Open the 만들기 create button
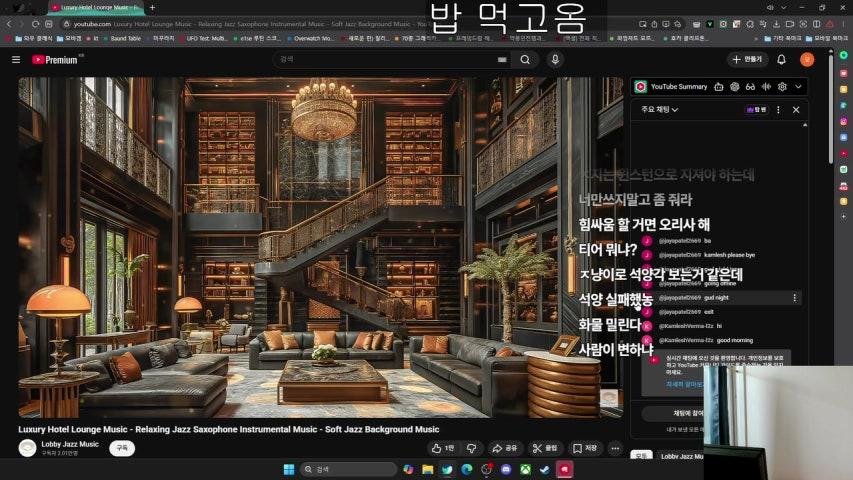The width and height of the screenshot is (853, 480). pos(747,59)
